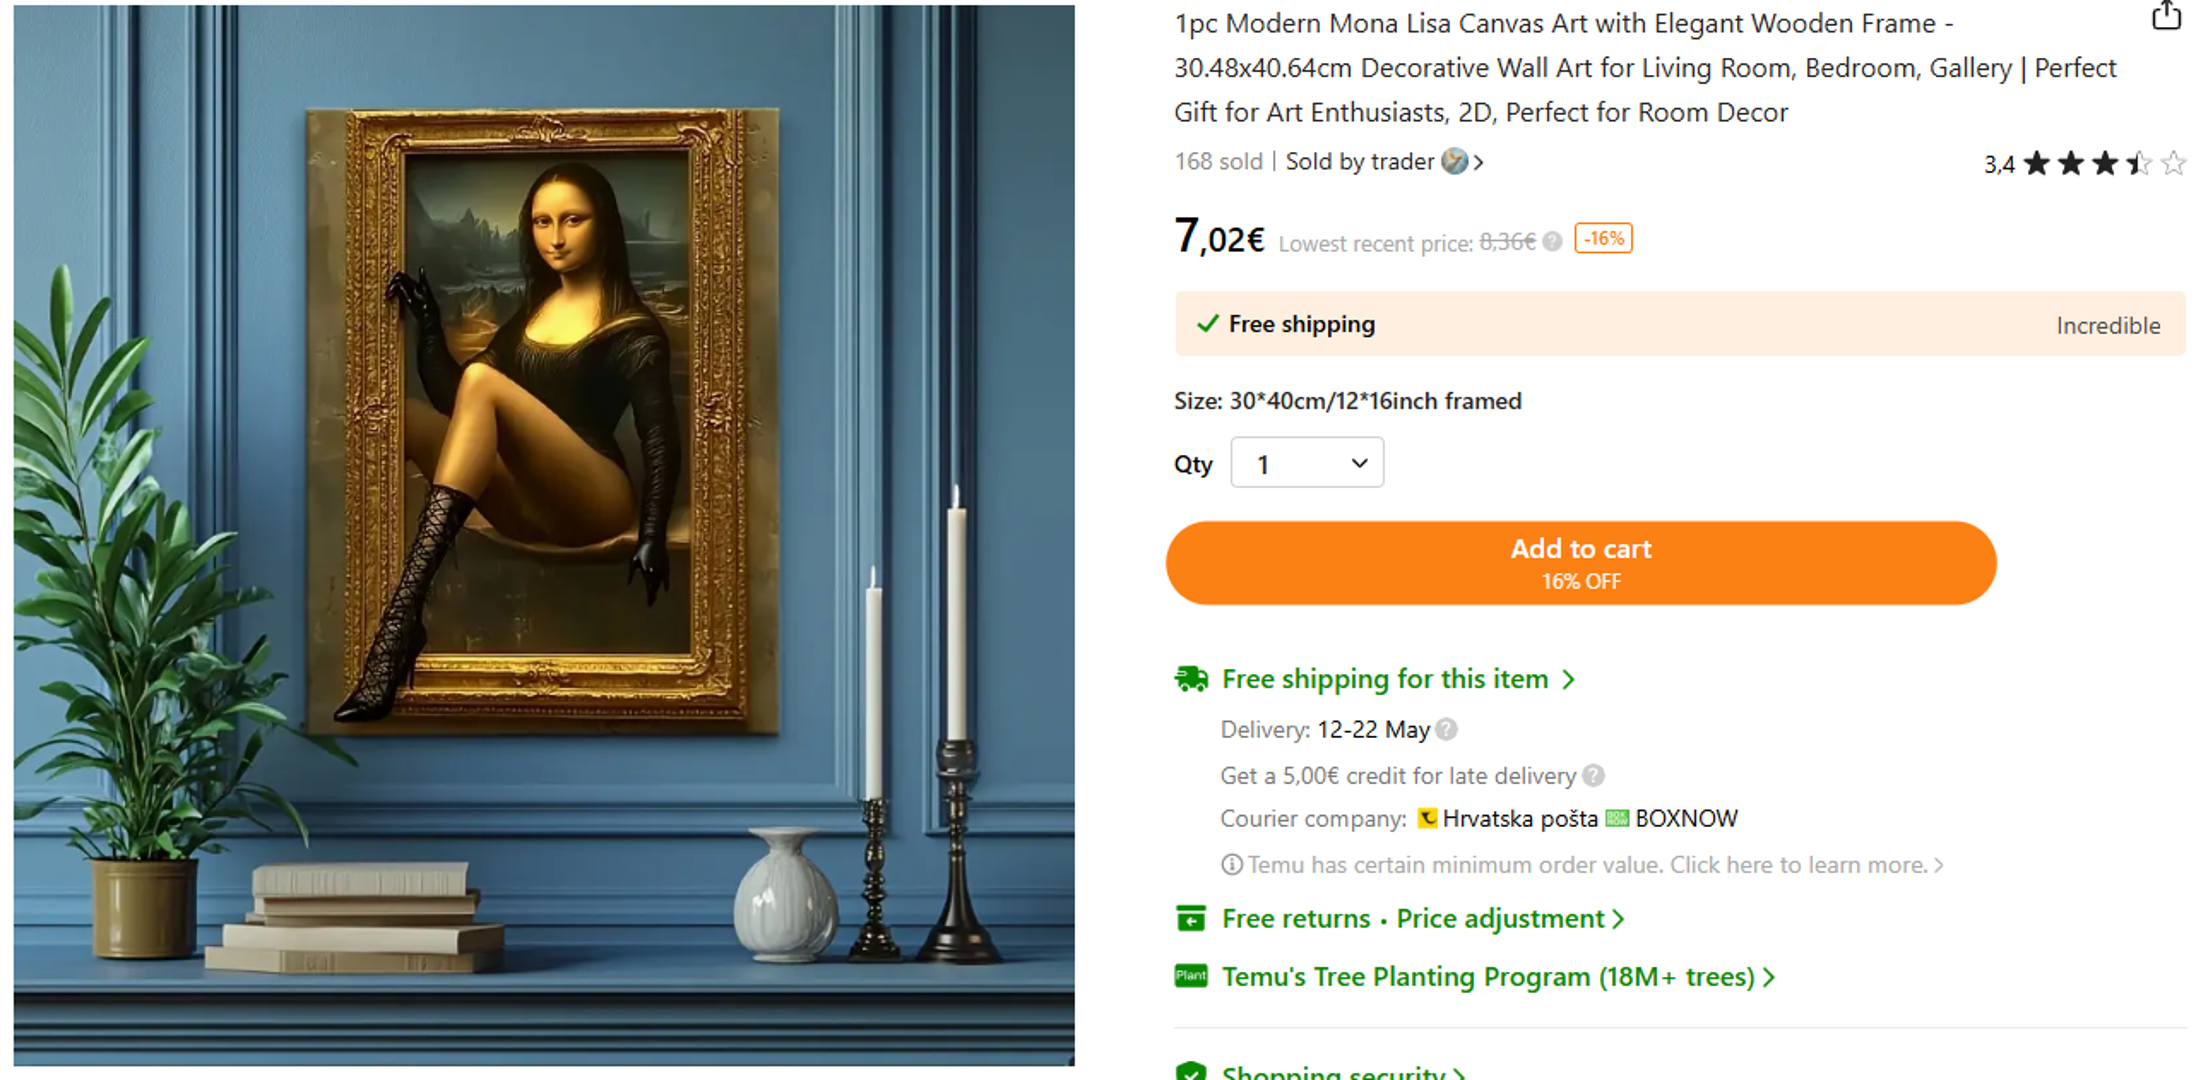Click the help icon next to delivery dates
The height and width of the screenshot is (1080, 2196).
click(x=1446, y=730)
